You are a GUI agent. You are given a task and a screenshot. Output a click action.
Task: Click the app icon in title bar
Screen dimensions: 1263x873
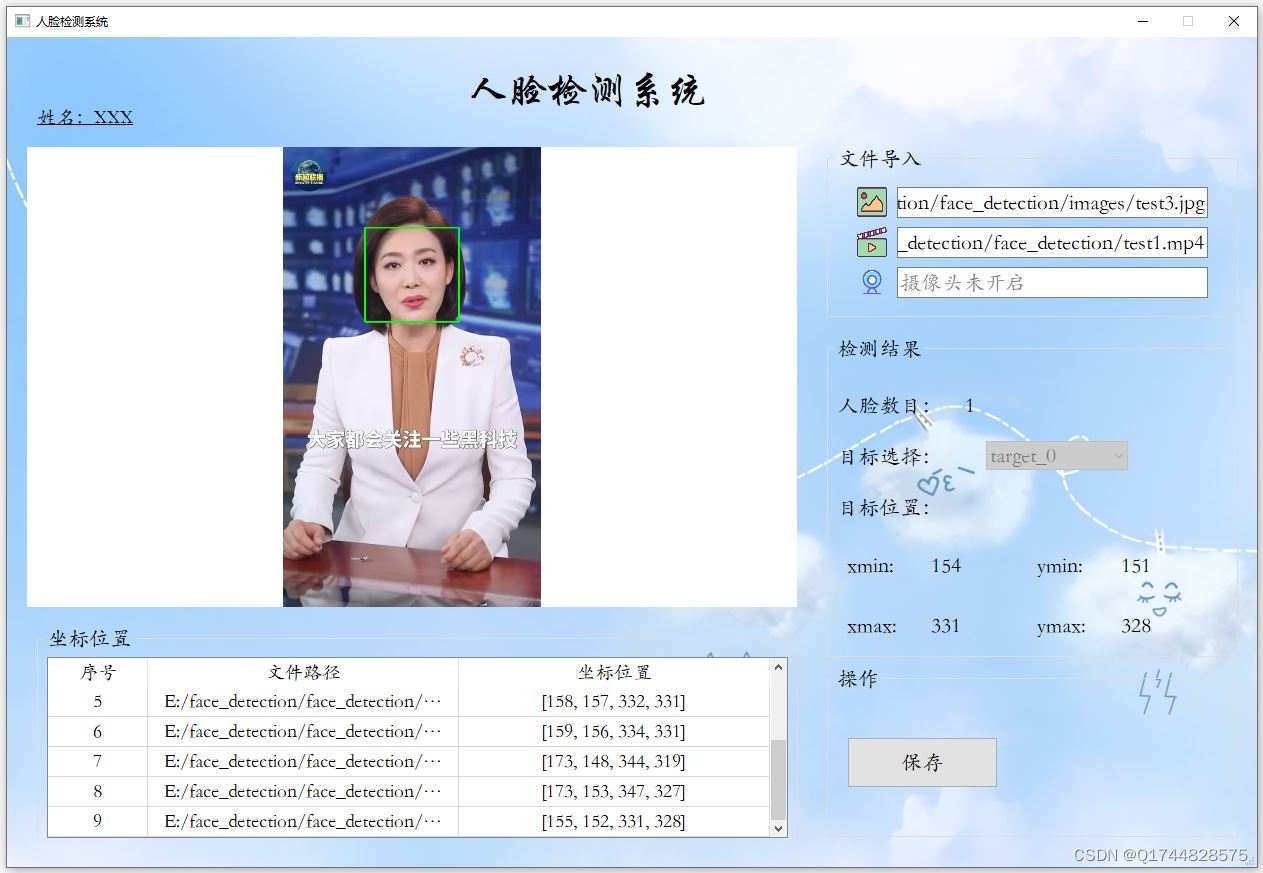pyautogui.click(x=22, y=21)
